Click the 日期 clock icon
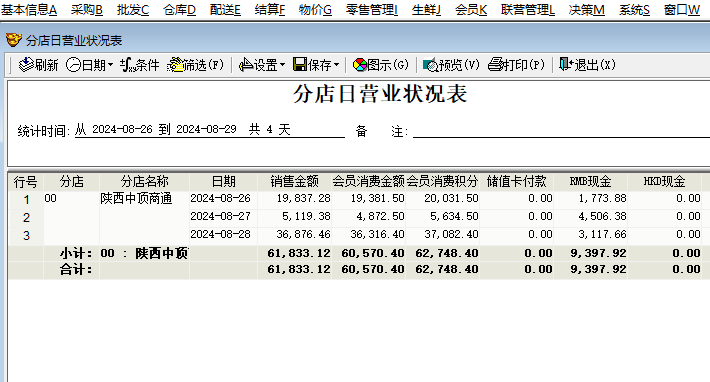The width and height of the screenshot is (710, 382). 73,65
